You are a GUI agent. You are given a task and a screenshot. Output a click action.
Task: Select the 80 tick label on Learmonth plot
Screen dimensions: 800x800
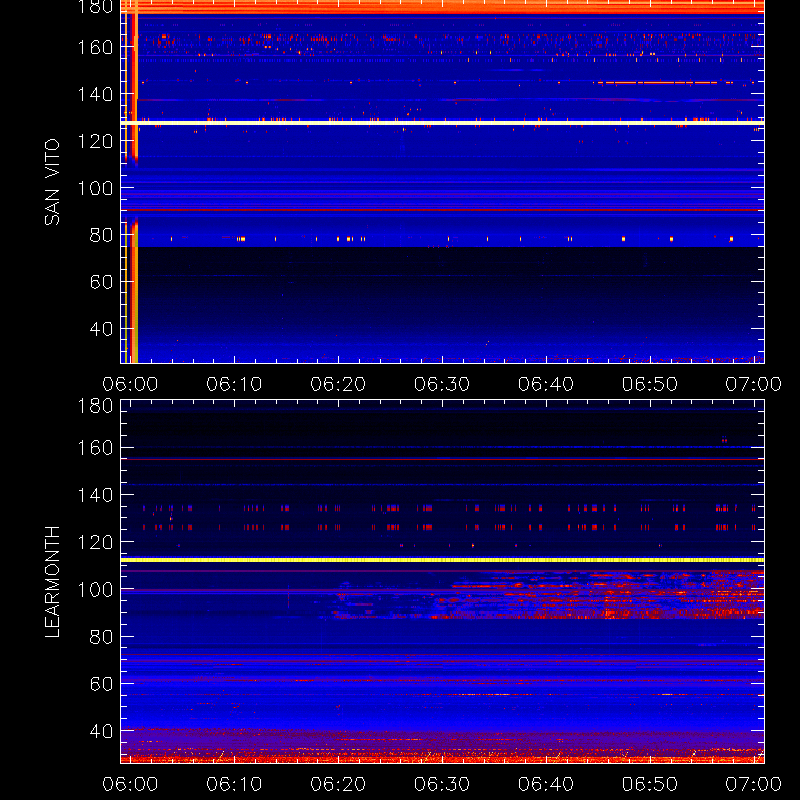click(101, 637)
